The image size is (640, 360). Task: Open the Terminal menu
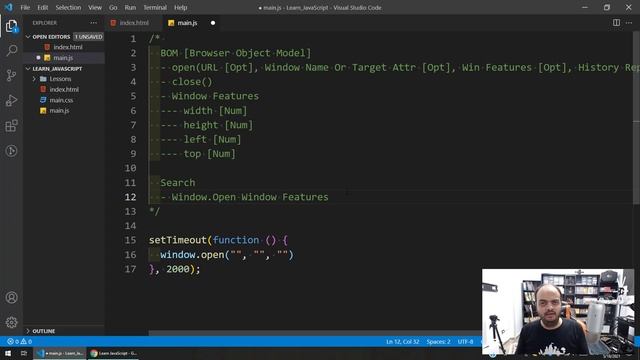pyautogui.click(x=155, y=7)
